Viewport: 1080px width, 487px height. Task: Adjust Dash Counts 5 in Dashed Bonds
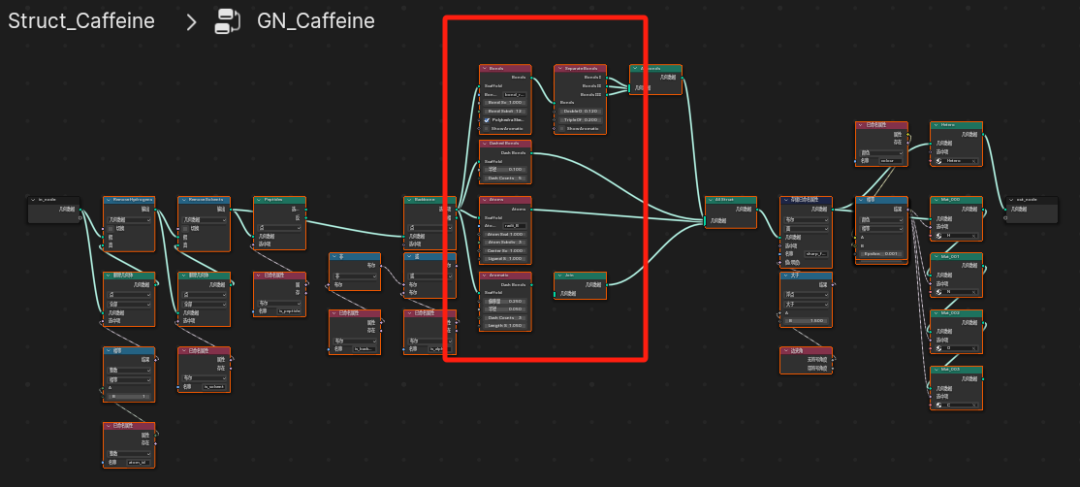click(506, 178)
